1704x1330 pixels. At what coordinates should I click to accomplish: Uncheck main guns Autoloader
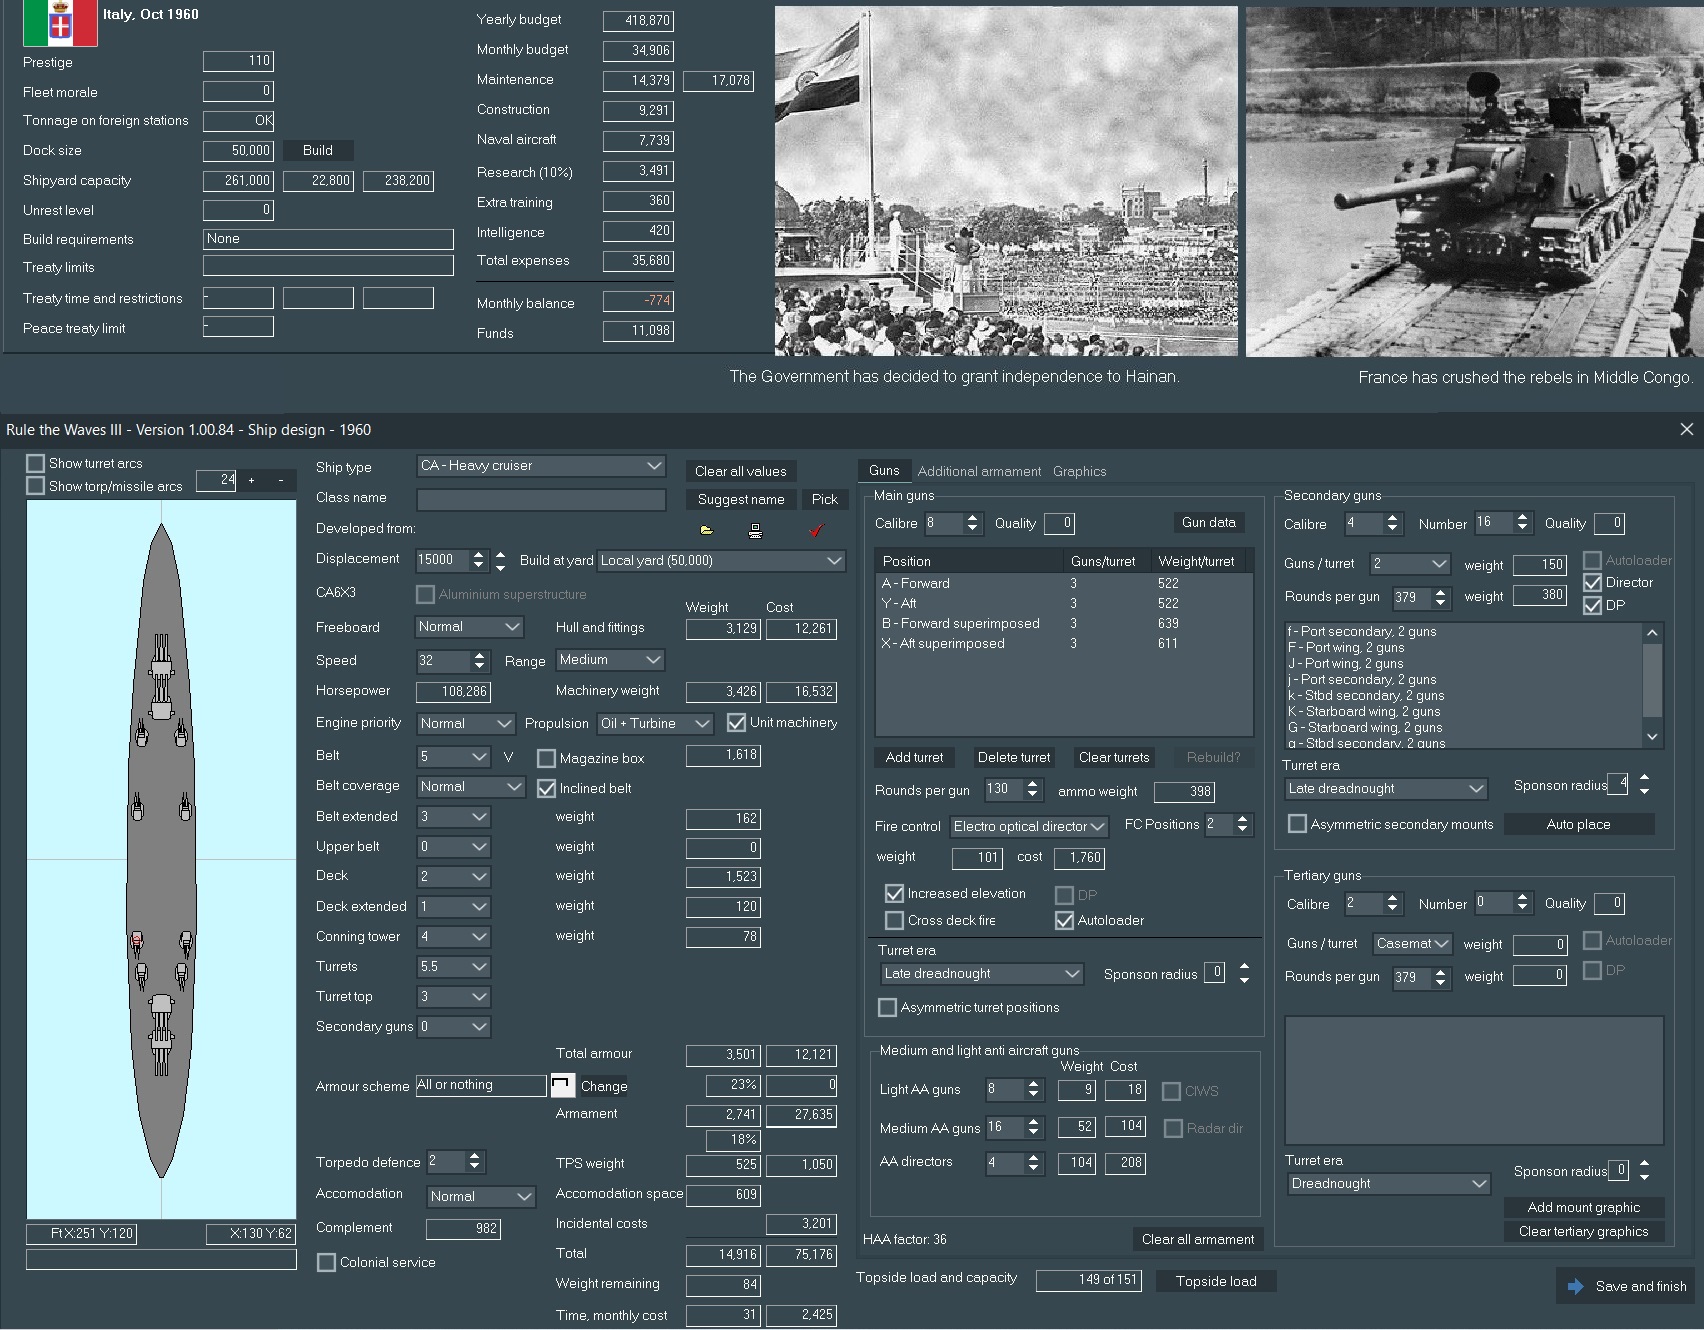tap(1064, 920)
